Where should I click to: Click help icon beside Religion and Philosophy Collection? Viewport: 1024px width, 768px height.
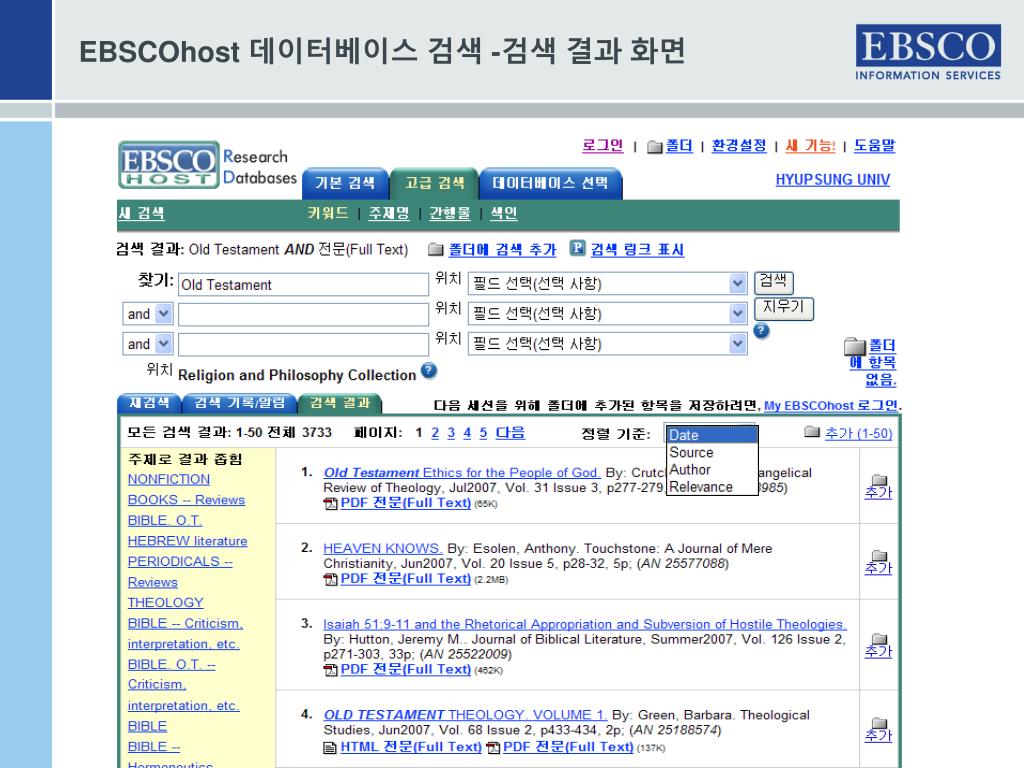click(x=428, y=371)
